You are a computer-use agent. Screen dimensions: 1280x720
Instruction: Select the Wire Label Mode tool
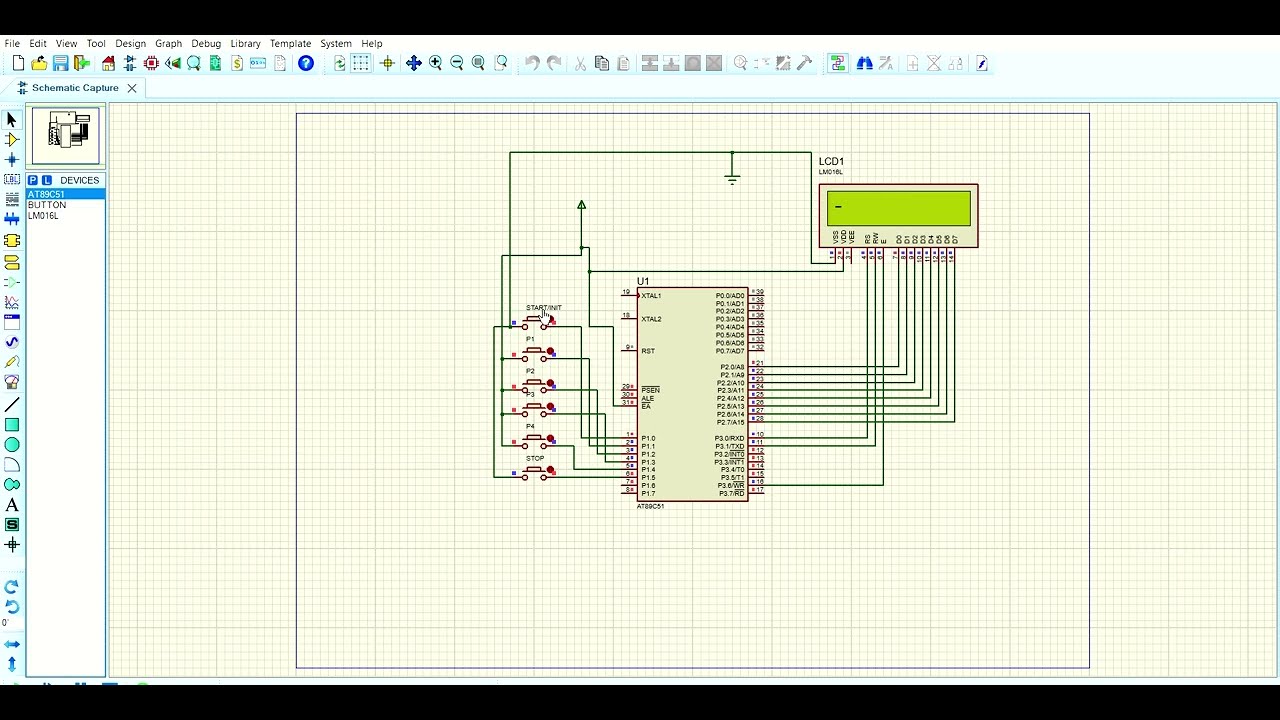(12, 180)
